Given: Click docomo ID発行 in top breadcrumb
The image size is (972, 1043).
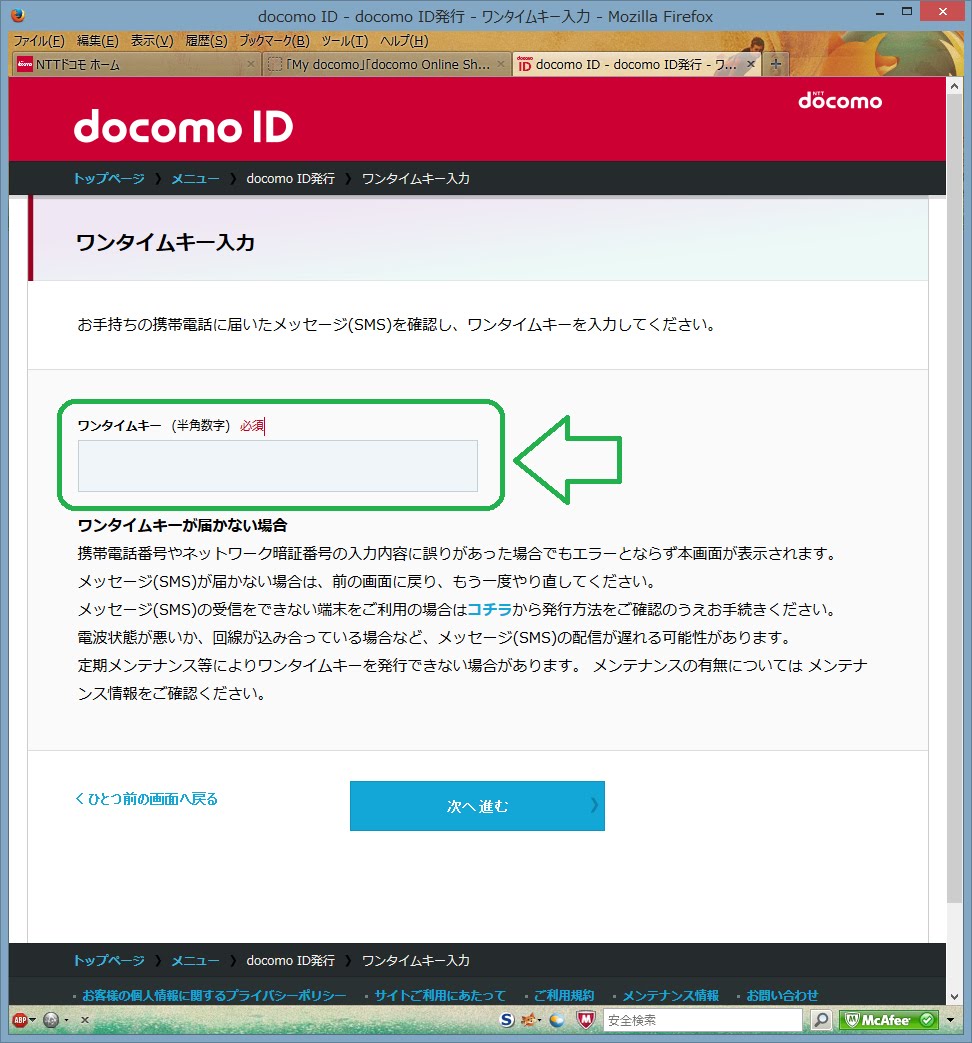Looking at the screenshot, I should [291, 178].
